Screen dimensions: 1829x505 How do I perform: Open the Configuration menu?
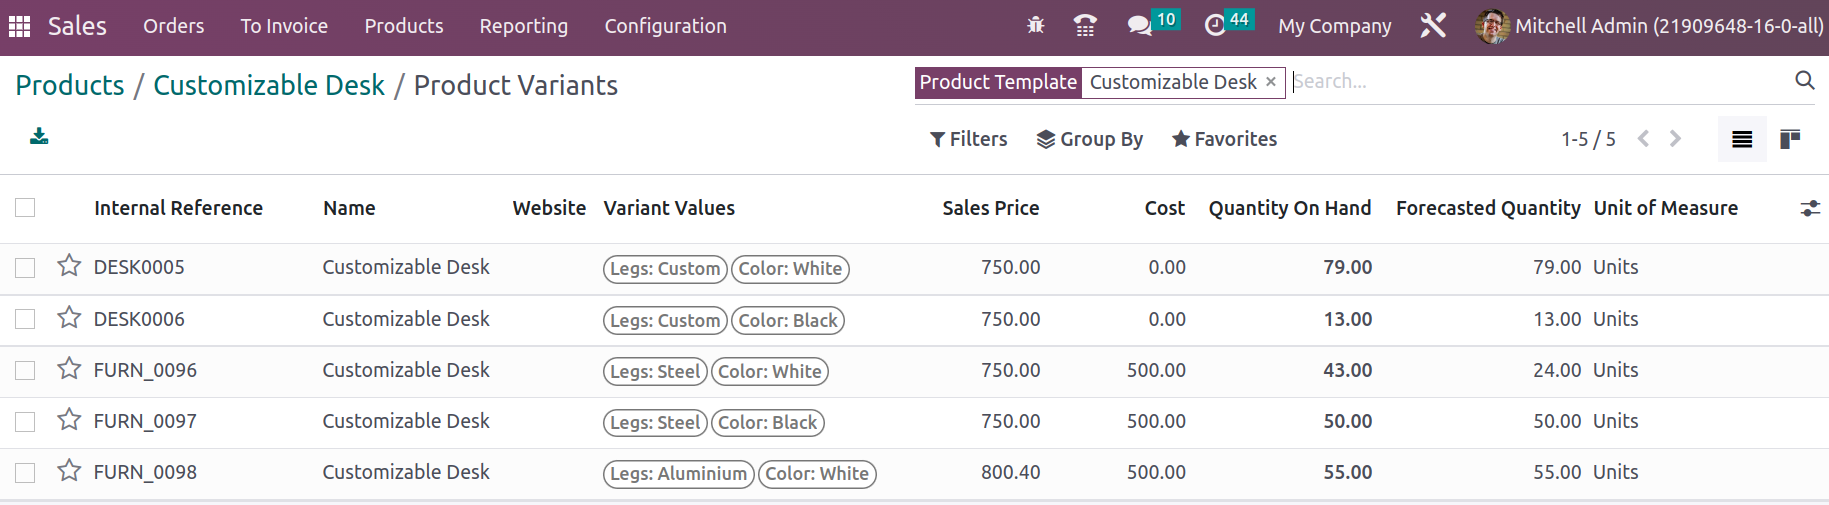(666, 26)
